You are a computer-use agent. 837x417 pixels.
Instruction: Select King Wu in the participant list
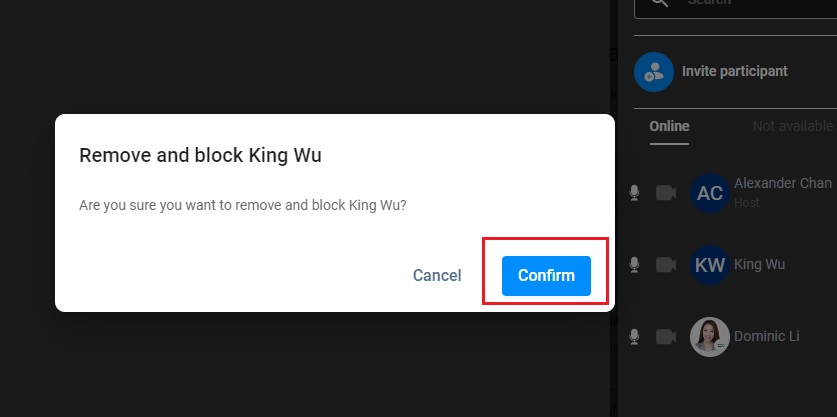tap(759, 264)
